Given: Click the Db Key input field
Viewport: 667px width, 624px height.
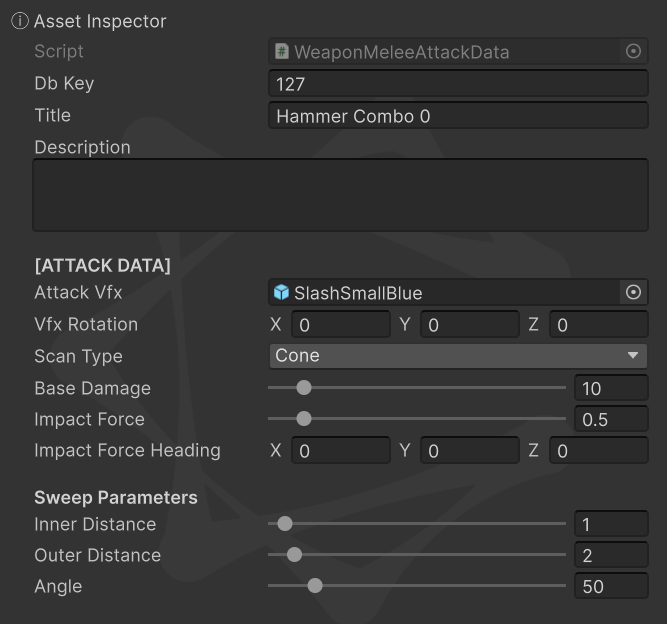Looking at the screenshot, I should [458, 84].
